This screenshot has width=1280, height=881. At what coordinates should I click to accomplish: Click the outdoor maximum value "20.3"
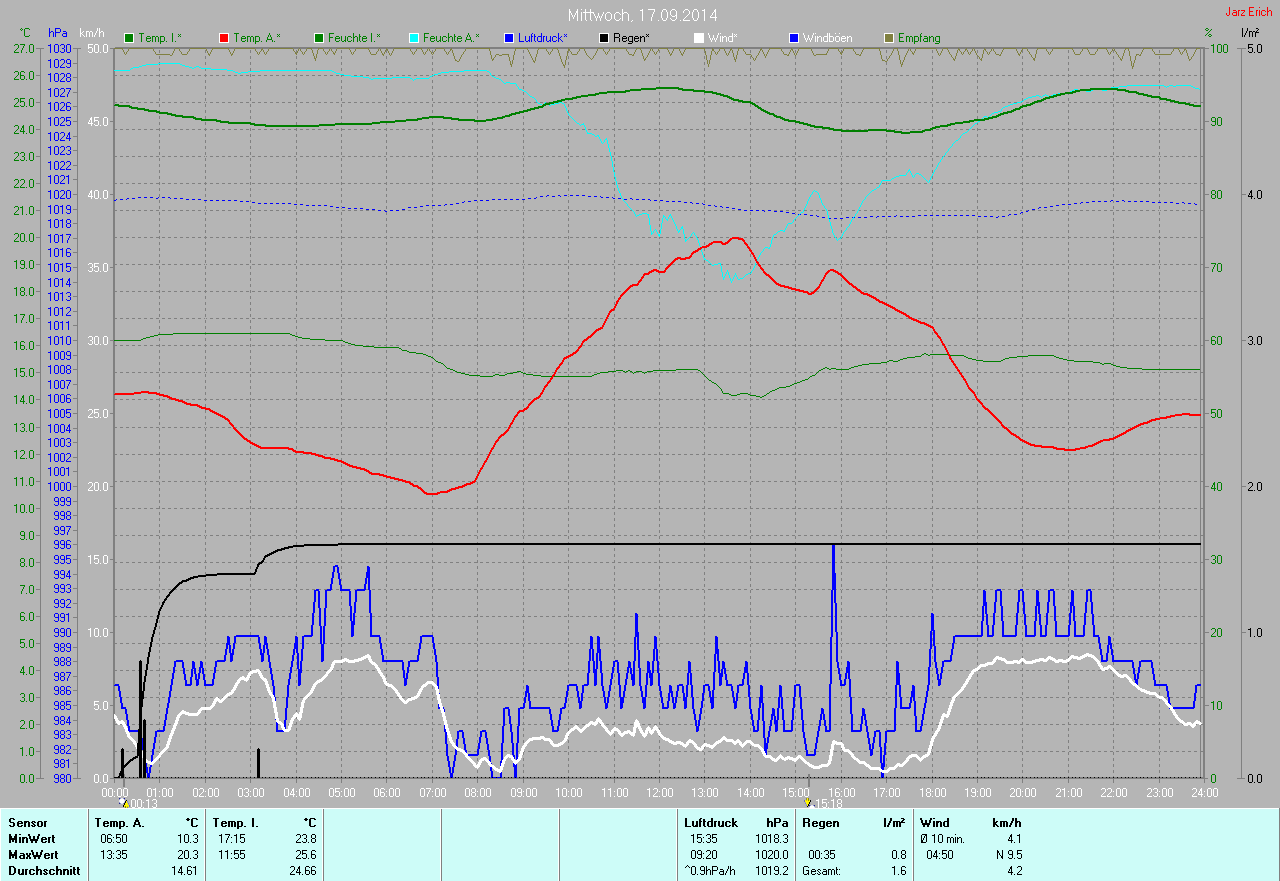pos(188,855)
